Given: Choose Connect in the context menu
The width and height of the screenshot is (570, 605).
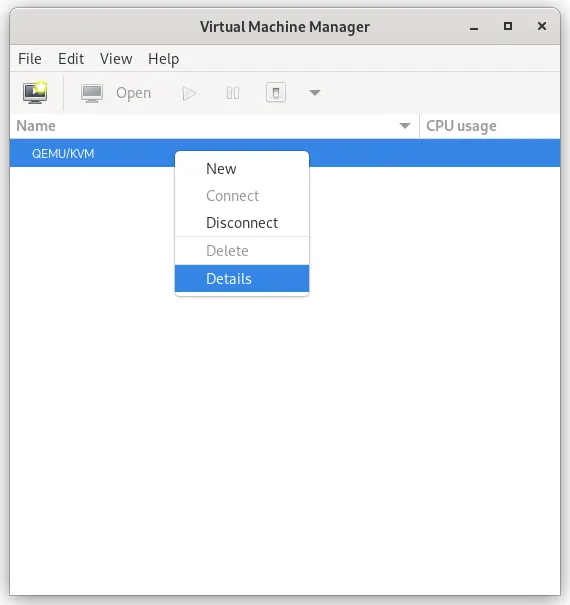Looking at the screenshot, I should pyautogui.click(x=242, y=196).
